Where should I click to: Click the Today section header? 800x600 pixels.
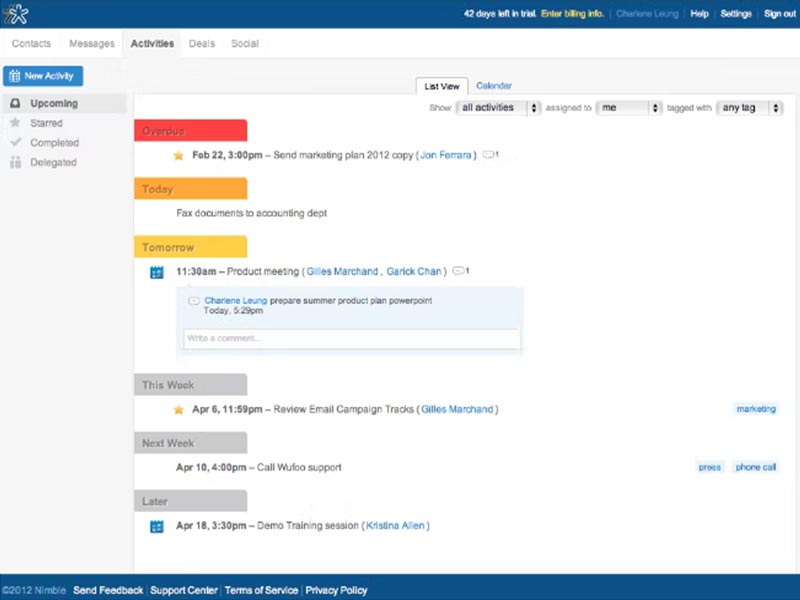[x=191, y=189]
